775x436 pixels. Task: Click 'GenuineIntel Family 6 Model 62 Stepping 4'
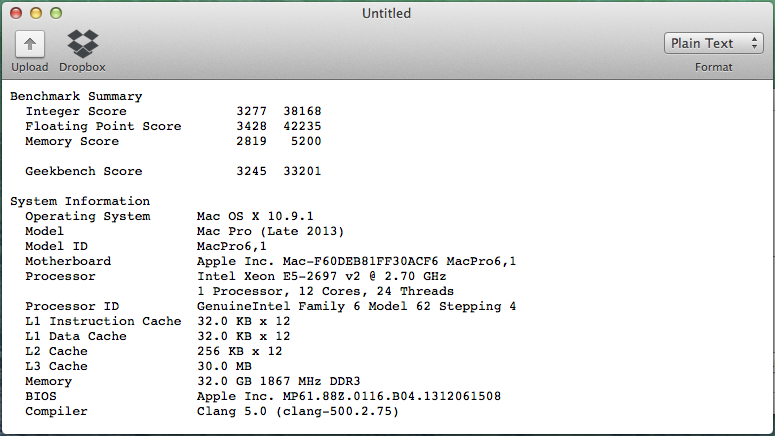[x=356, y=306]
